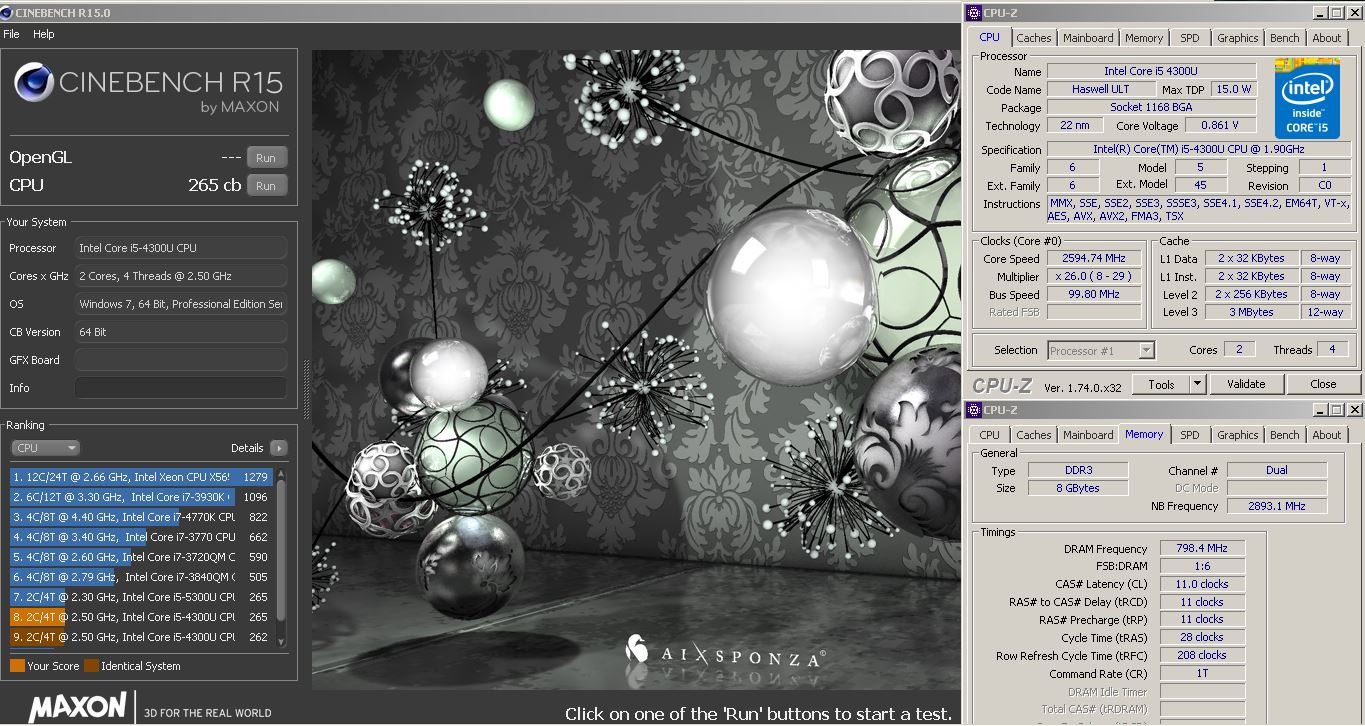Switch to Graphics tab in lower CPU-Z

pos(1238,435)
